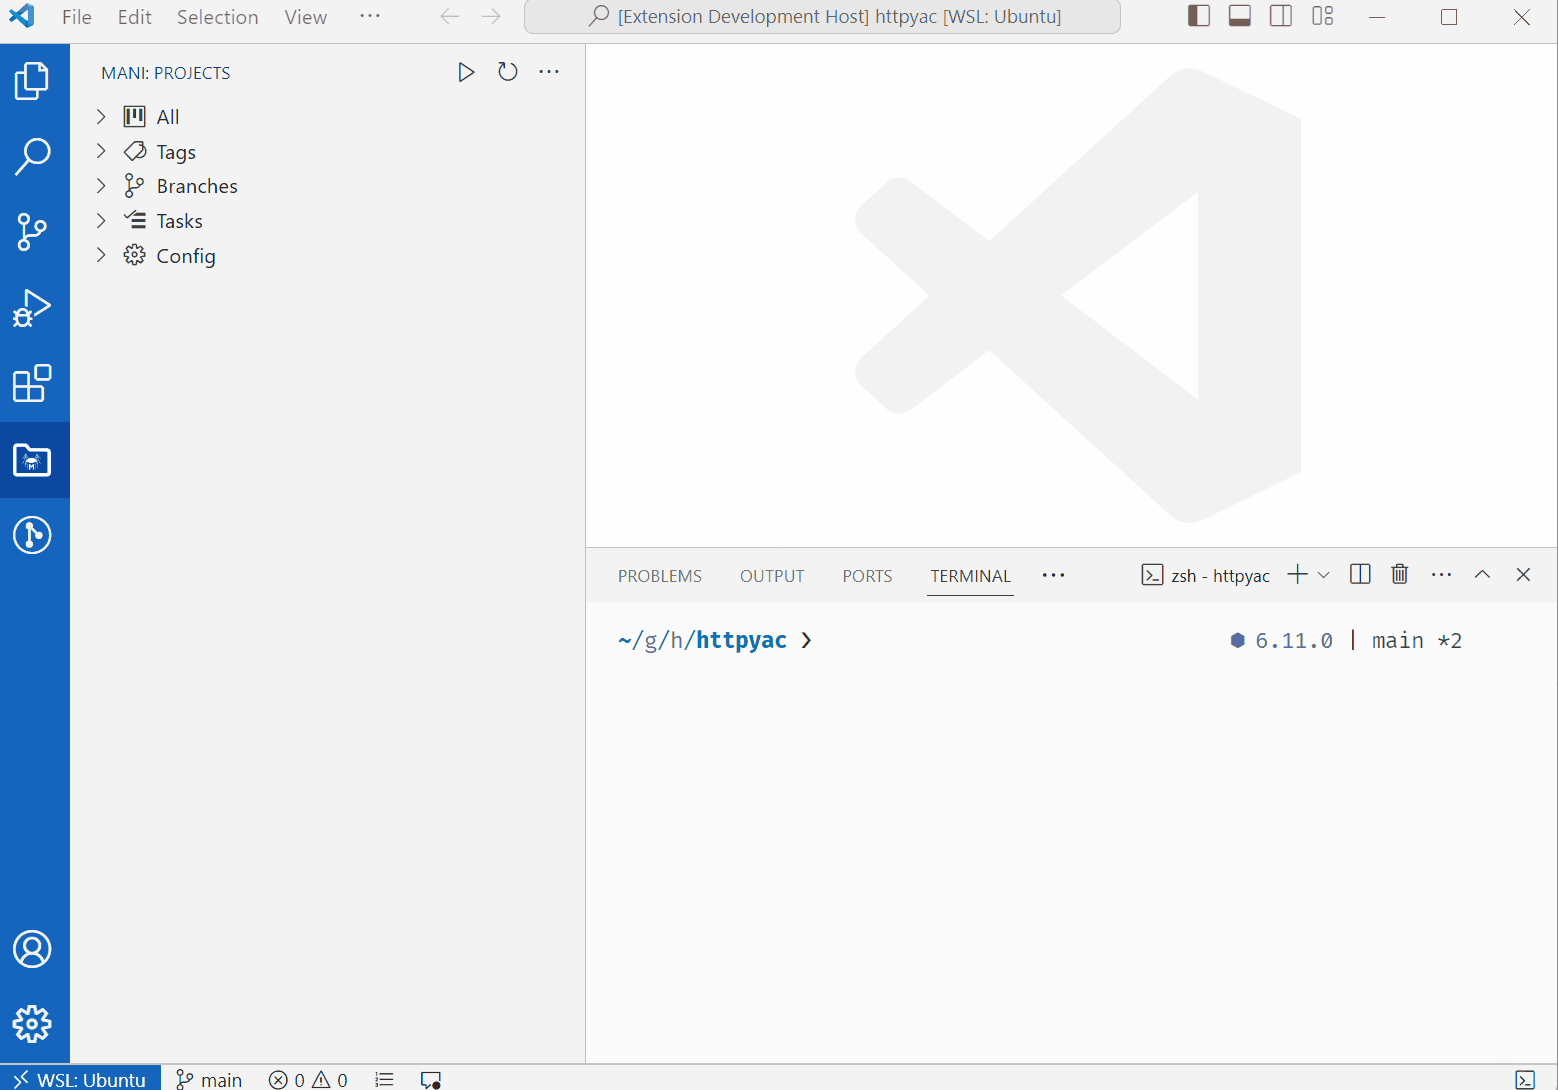Split the terminal
1558x1090 pixels.
tap(1360, 574)
